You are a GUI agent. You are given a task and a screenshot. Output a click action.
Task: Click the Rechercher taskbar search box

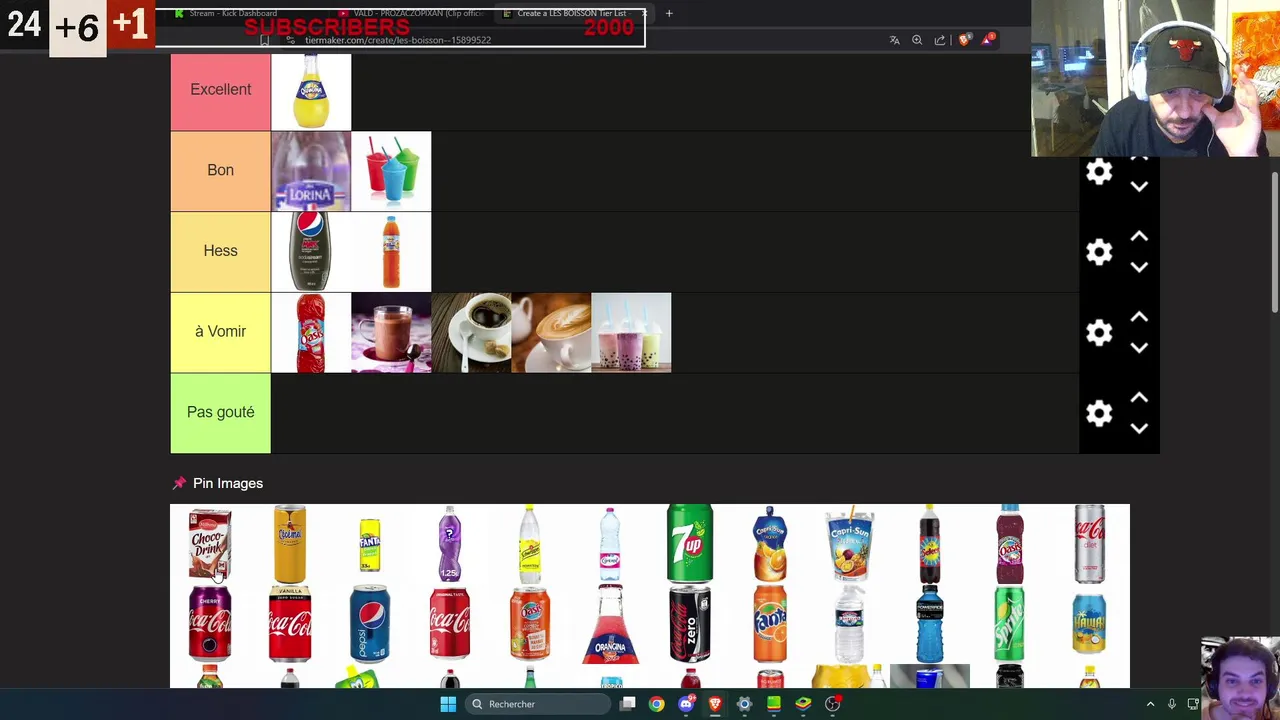(540, 704)
